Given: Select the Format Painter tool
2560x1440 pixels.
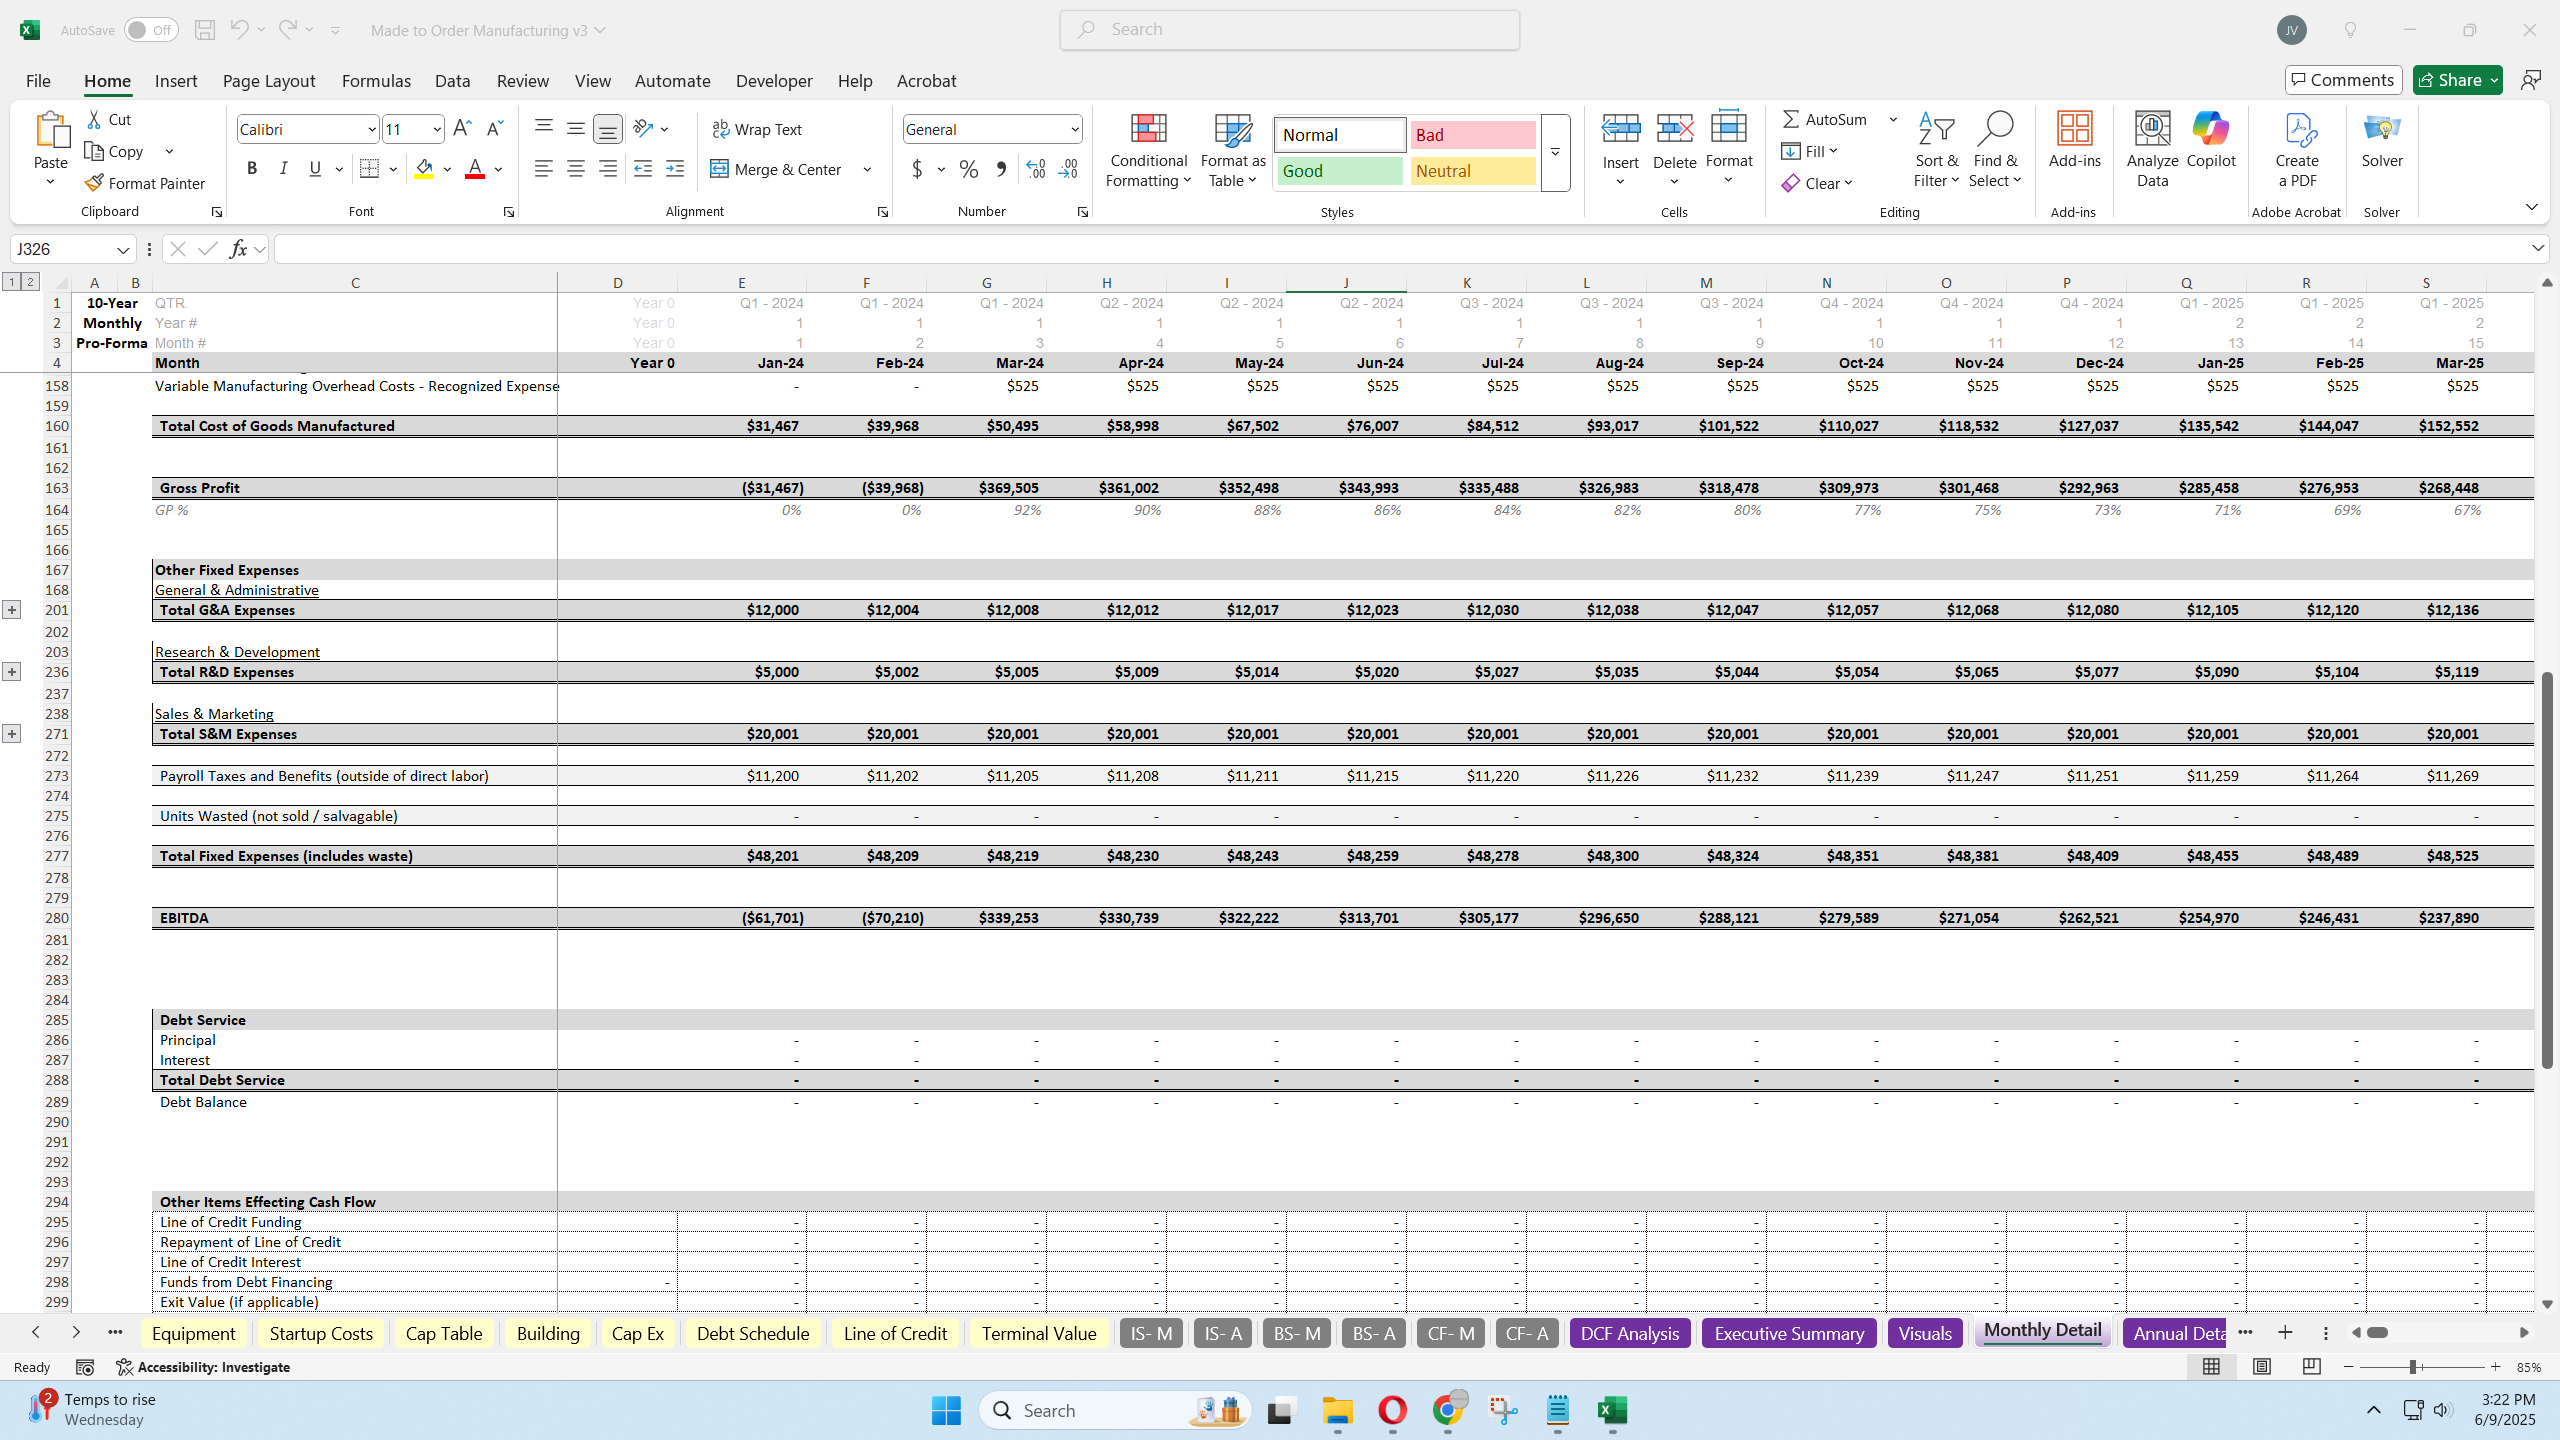Looking at the screenshot, I should [x=144, y=182].
